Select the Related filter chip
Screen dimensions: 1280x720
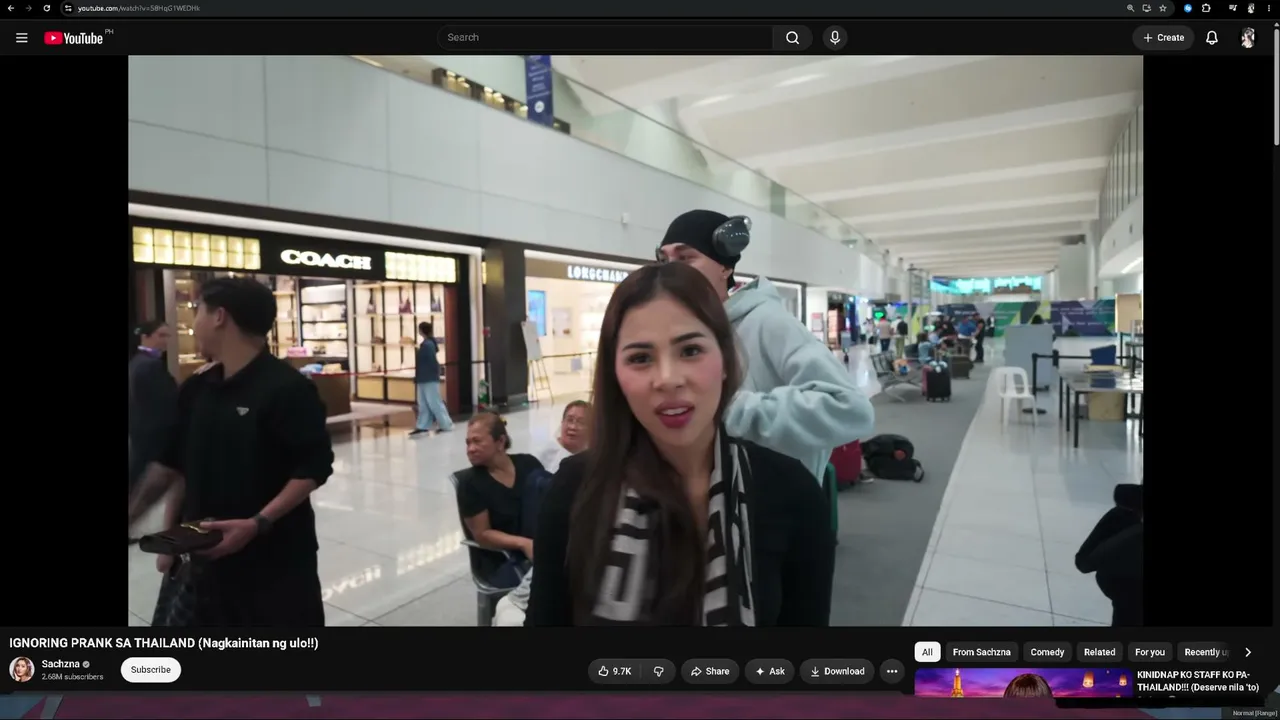pyautogui.click(x=1099, y=652)
